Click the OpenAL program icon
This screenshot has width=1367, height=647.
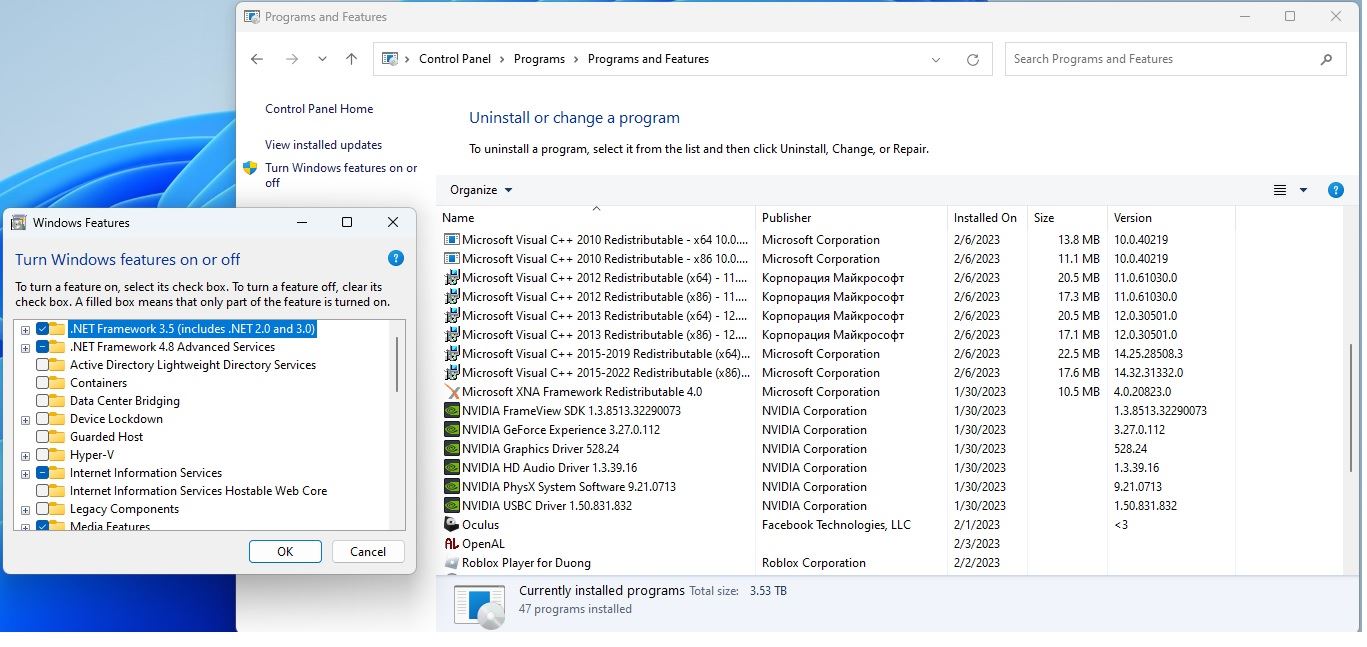pos(452,544)
